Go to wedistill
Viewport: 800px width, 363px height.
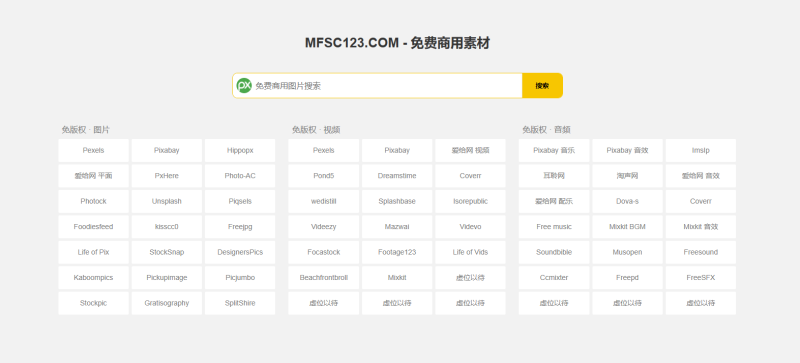click(x=323, y=202)
